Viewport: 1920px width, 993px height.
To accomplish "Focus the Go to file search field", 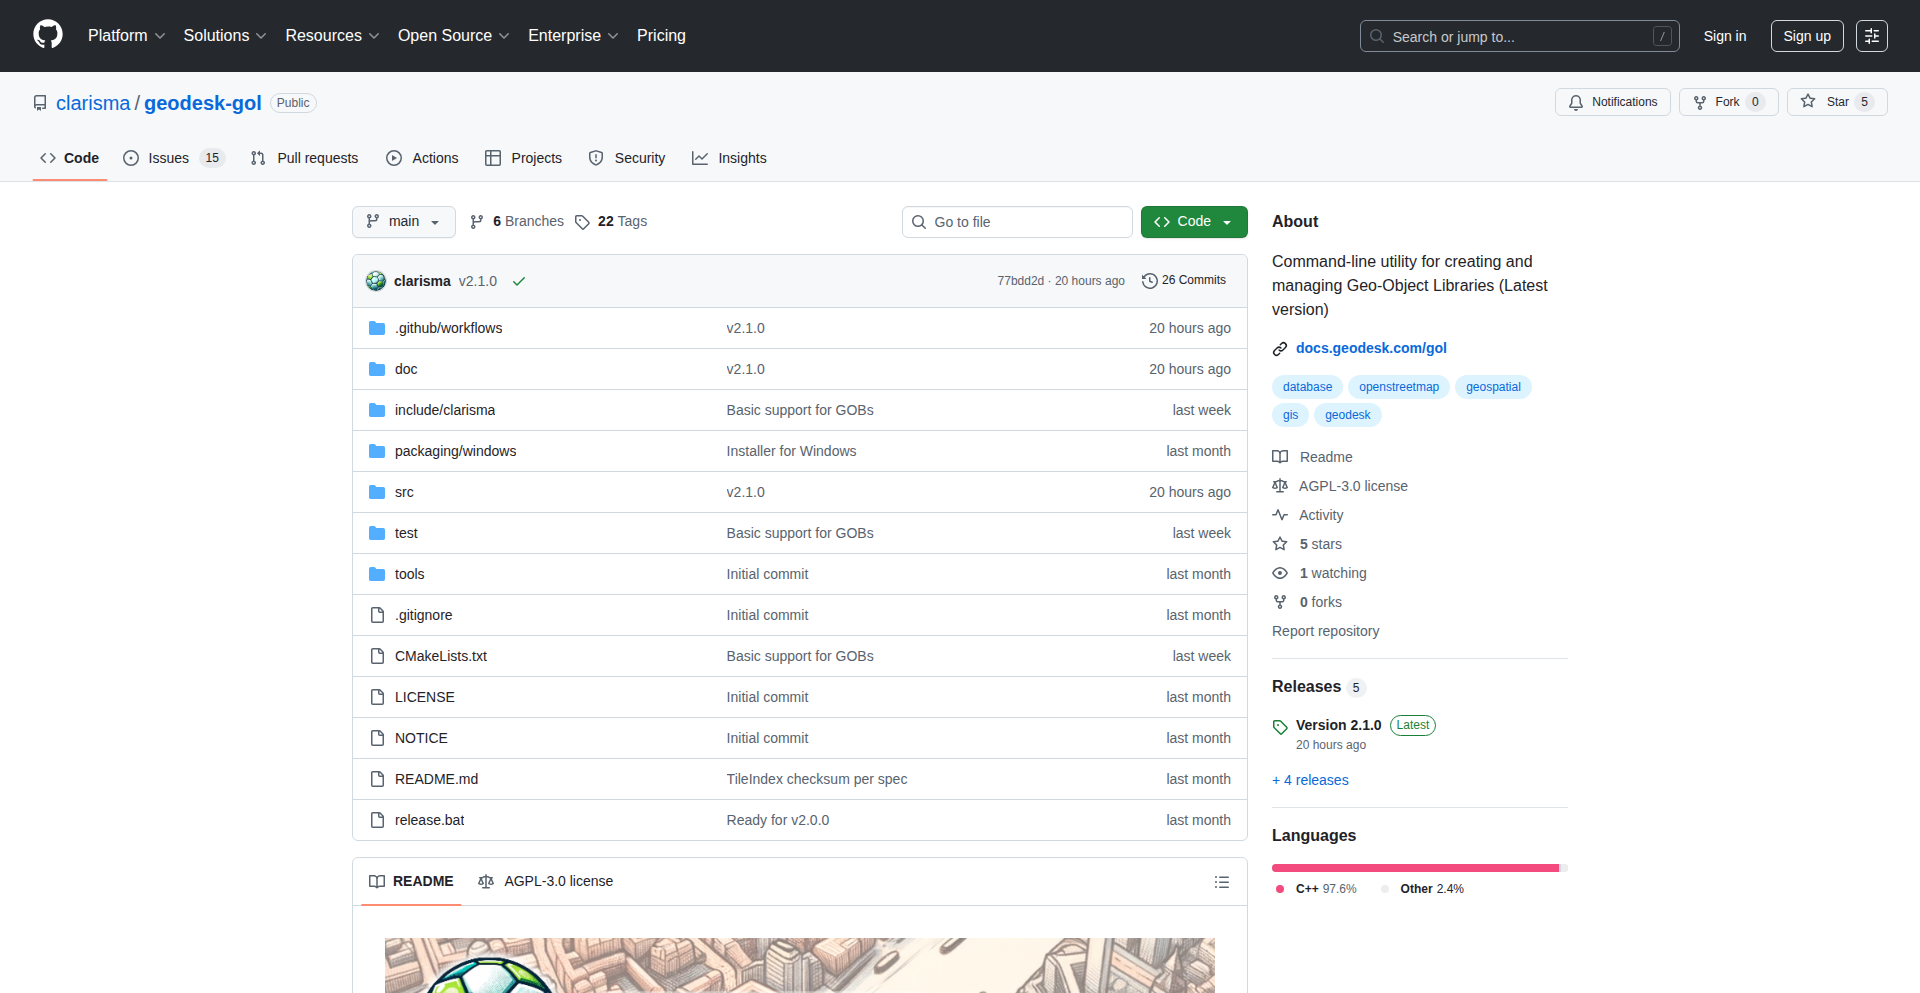I will [x=1017, y=222].
